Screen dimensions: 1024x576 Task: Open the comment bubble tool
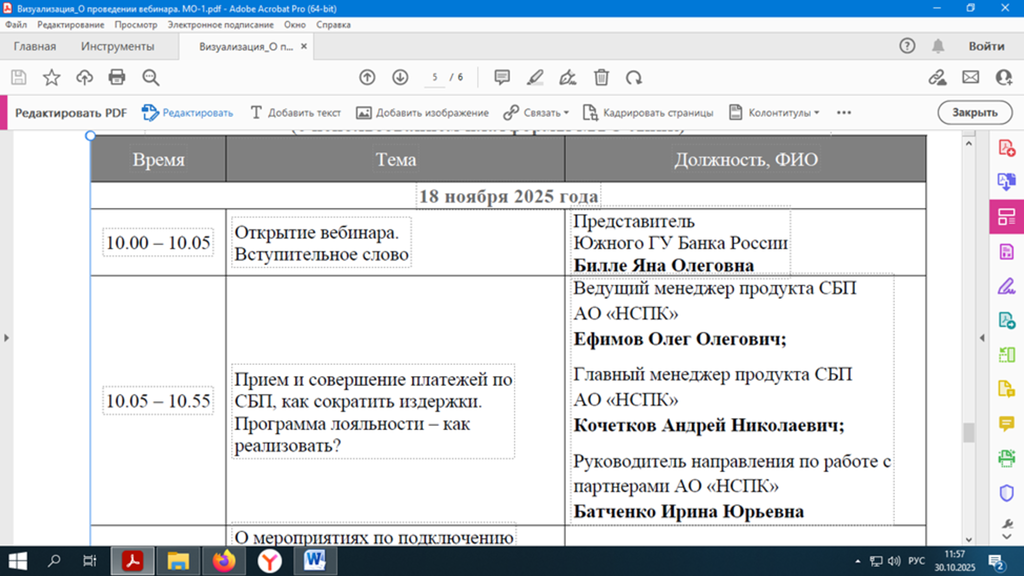click(x=502, y=77)
